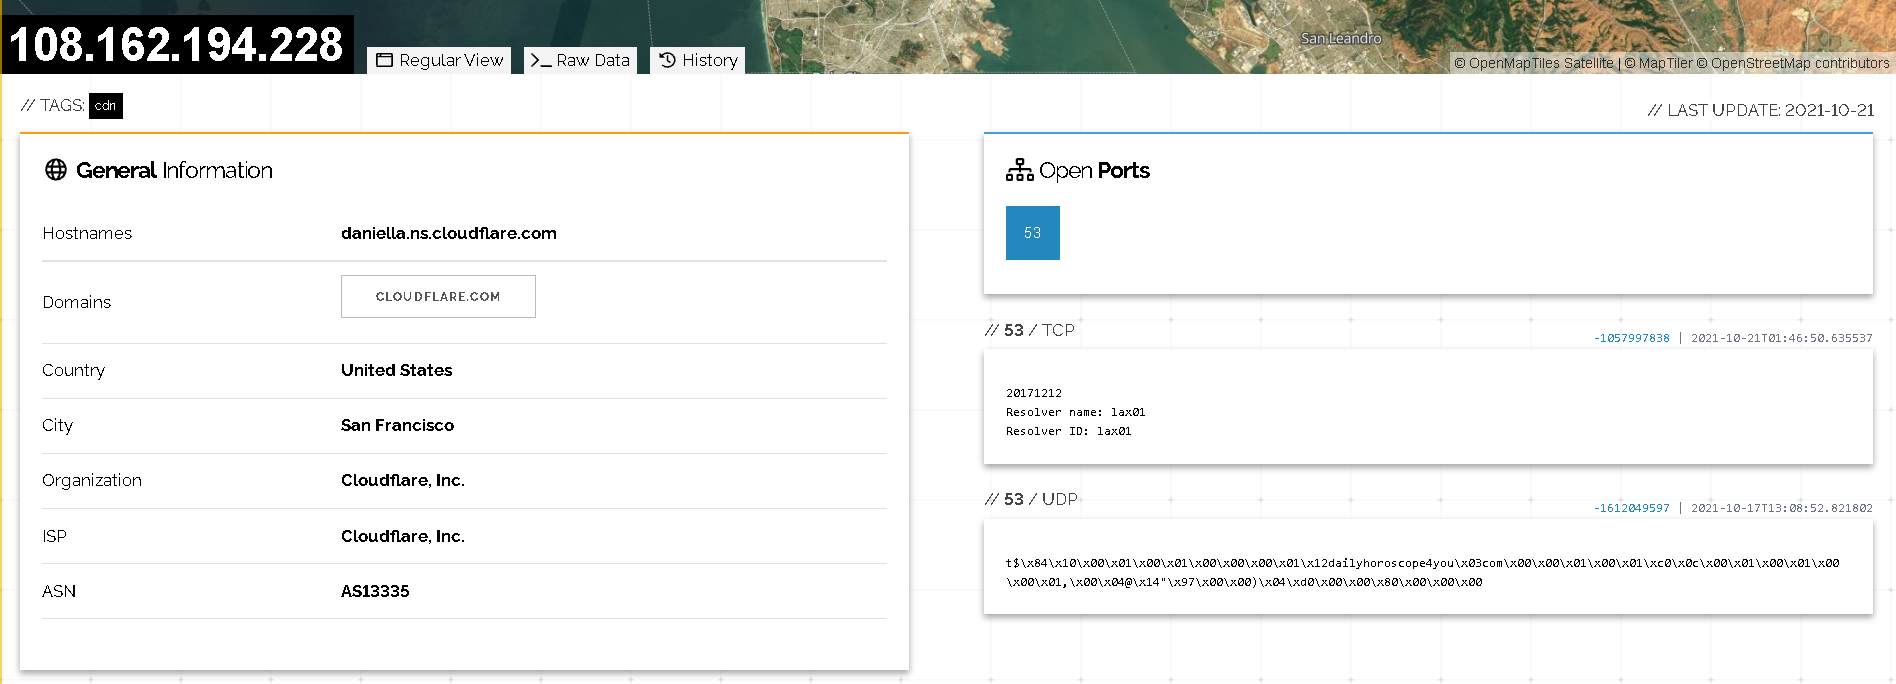Click the network icon beside Open Ports
Viewport: 1896px width, 684px height.
[x=1019, y=171]
